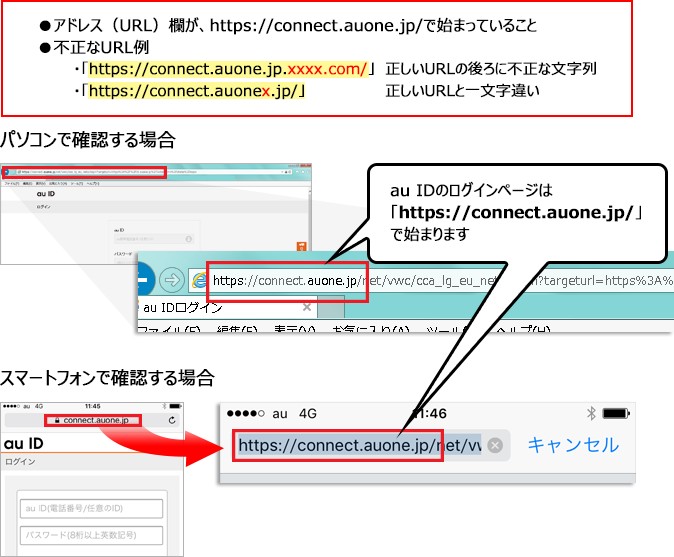Tap the Bluetooth icon in phone status bar
This screenshot has width=674, height=557.
pos(591,413)
